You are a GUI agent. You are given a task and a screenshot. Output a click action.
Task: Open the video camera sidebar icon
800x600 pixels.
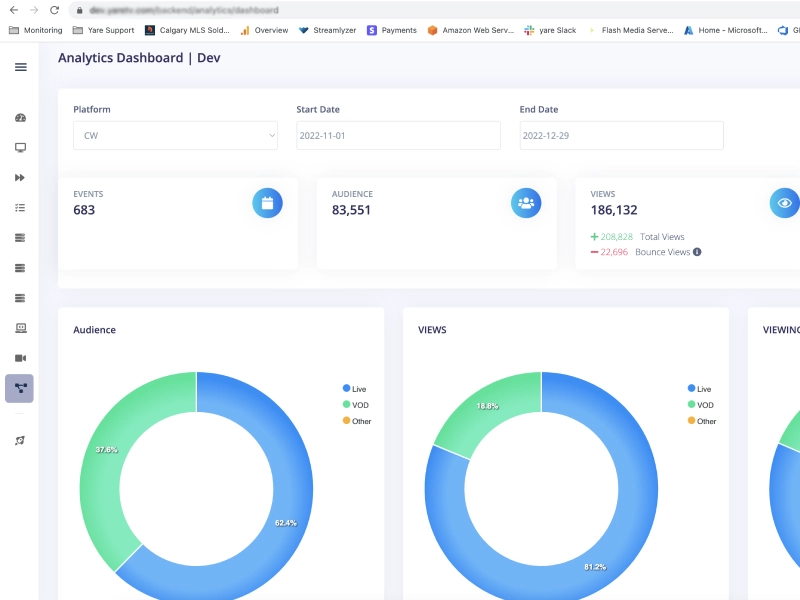[20, 358]
